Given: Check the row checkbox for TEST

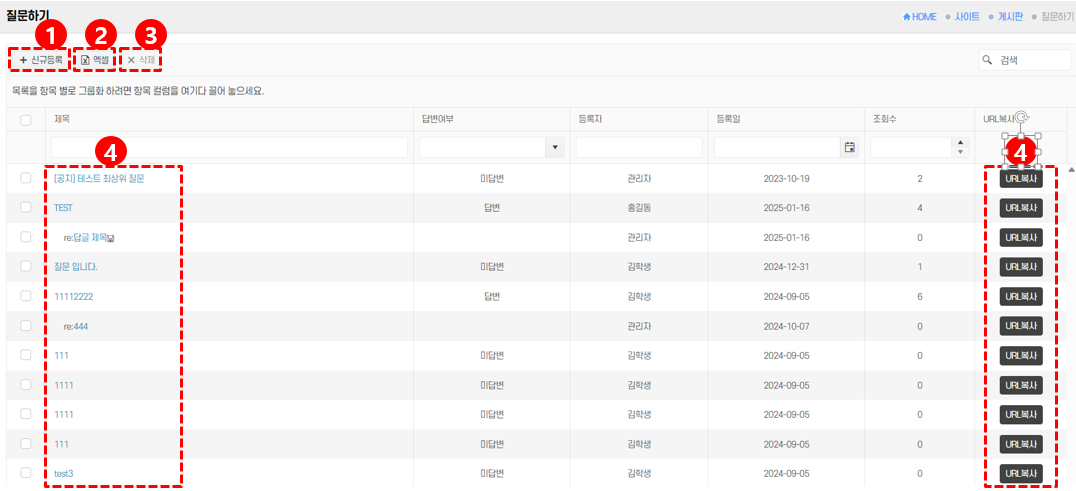Looking at the screenshot, I should [x=26, y=208].
